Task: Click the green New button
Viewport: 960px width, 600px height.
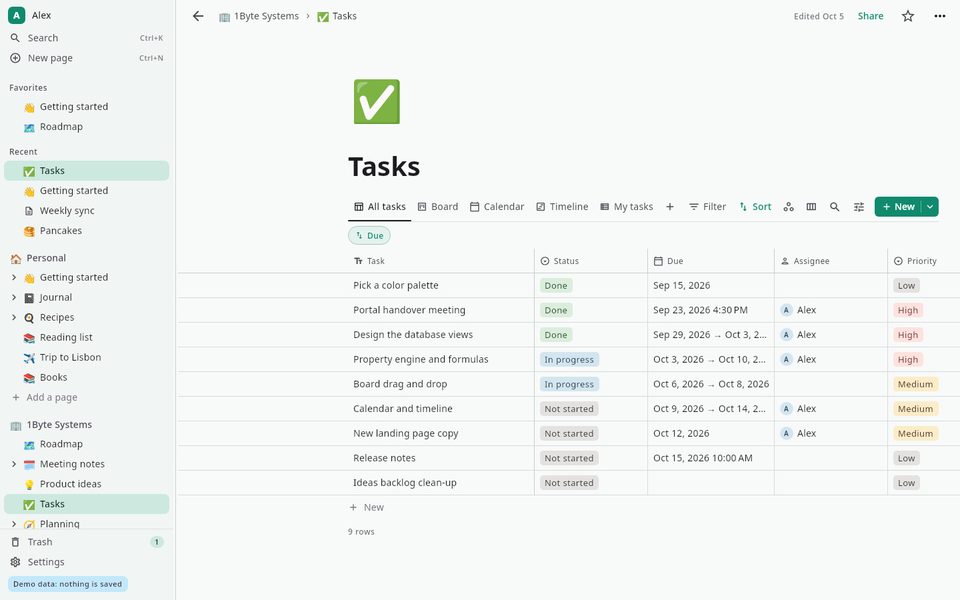Action: tap(898, 207)
